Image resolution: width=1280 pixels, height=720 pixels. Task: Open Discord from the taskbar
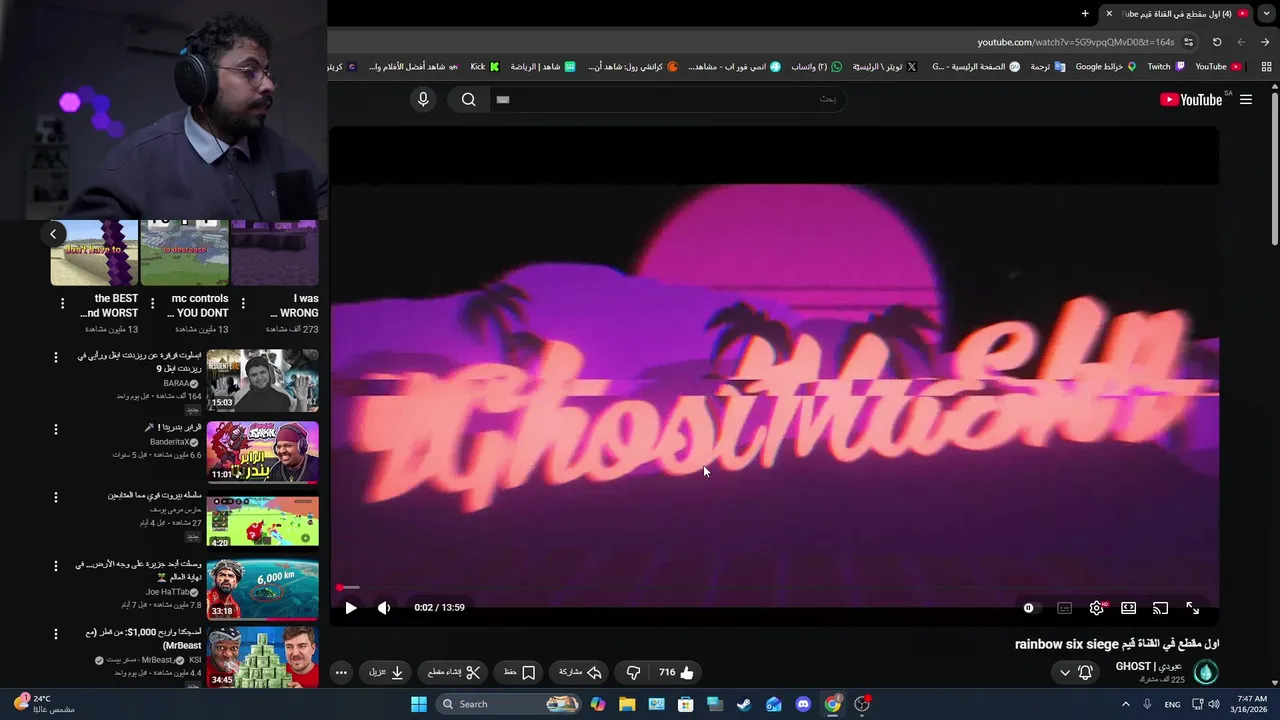(x=803, y=704)
